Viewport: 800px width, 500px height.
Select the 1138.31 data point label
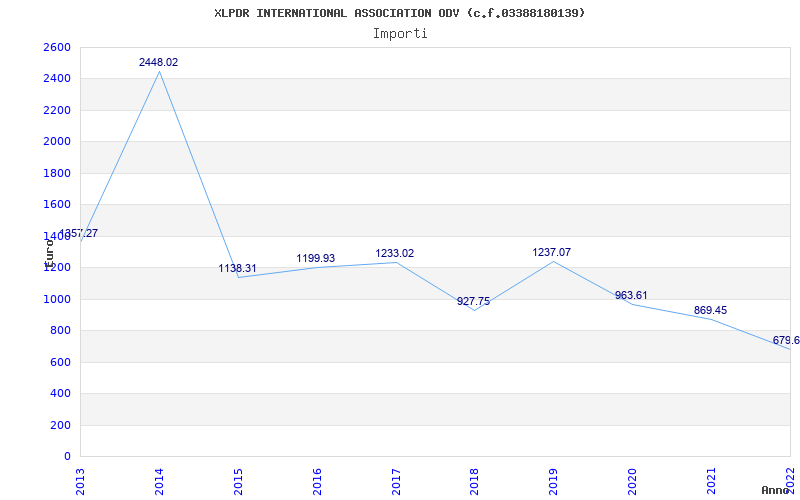(237, 268)
